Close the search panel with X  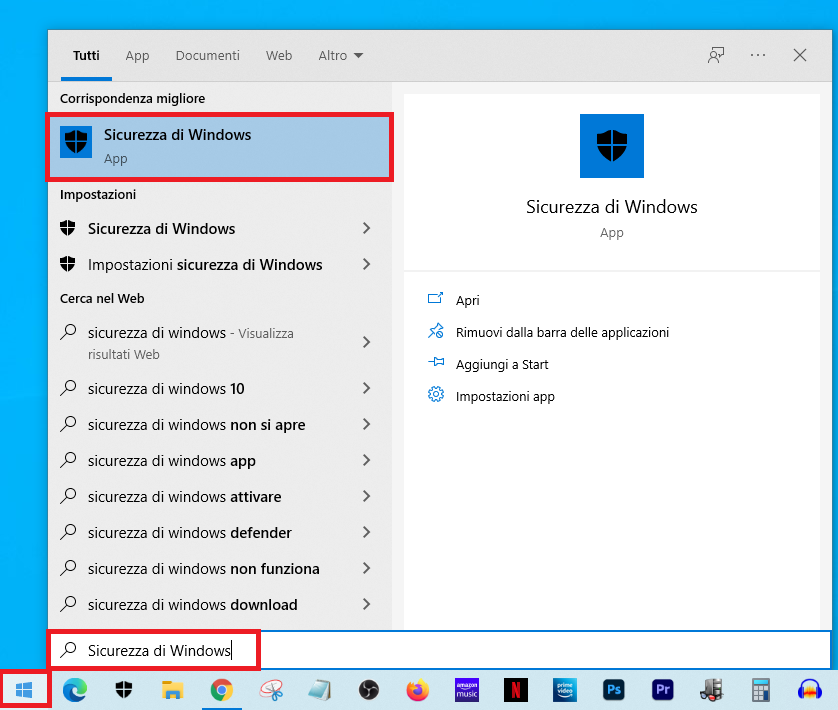[x=800, y=55]
